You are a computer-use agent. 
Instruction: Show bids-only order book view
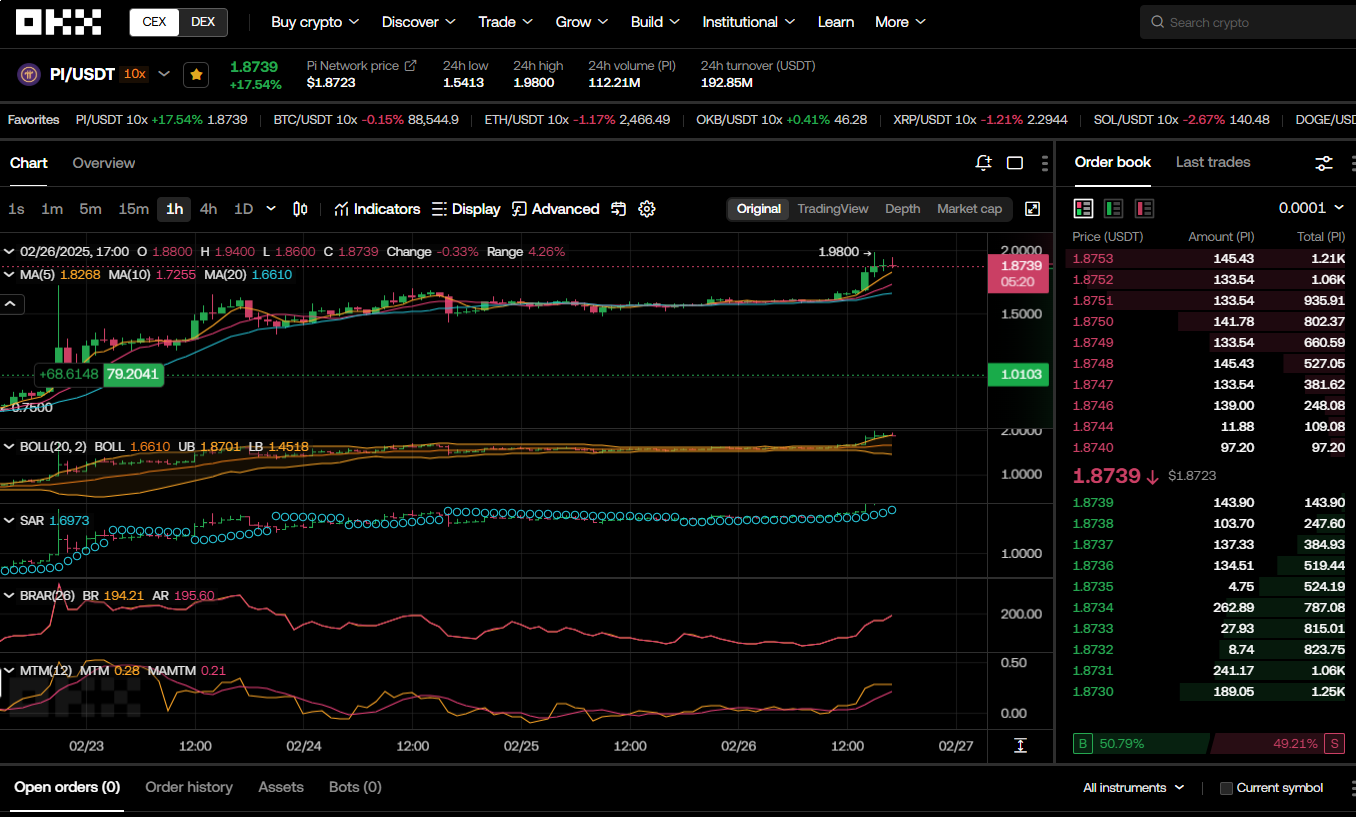click(x=1113, y=208)
